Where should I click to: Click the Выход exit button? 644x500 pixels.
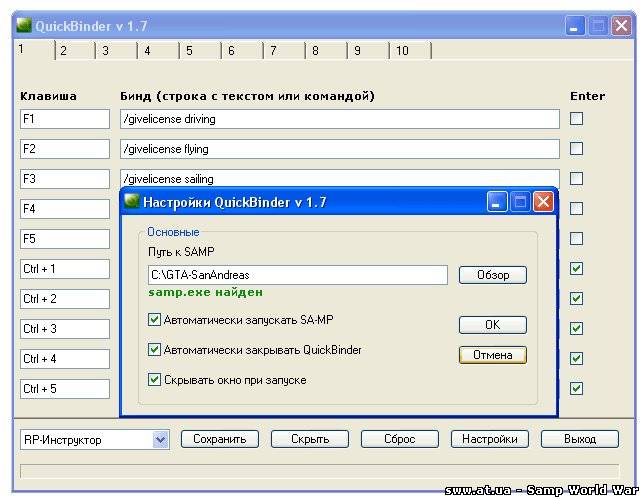click(x=580, y=439)
